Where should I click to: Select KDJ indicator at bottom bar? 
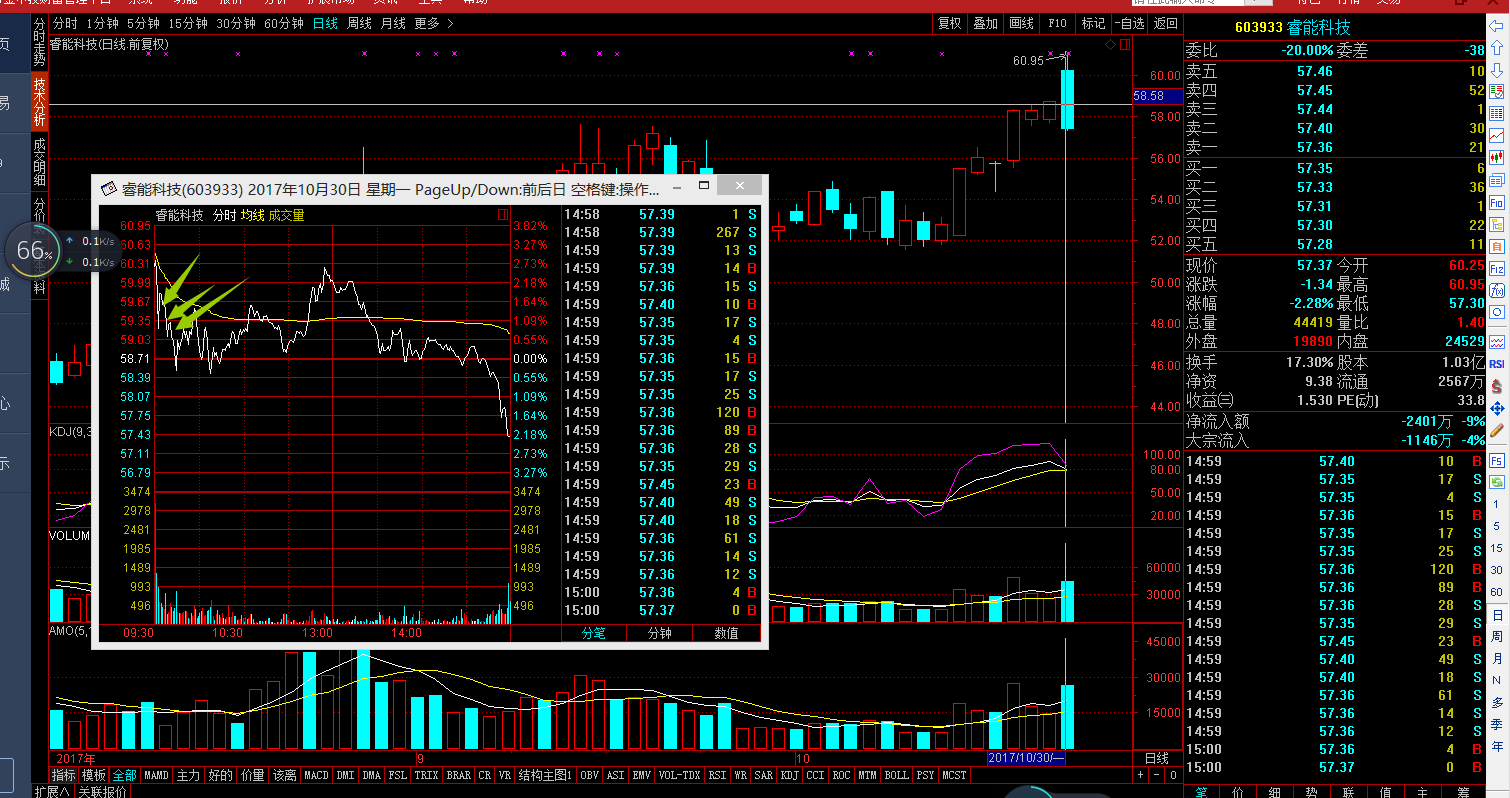click(x=789, y=775)
